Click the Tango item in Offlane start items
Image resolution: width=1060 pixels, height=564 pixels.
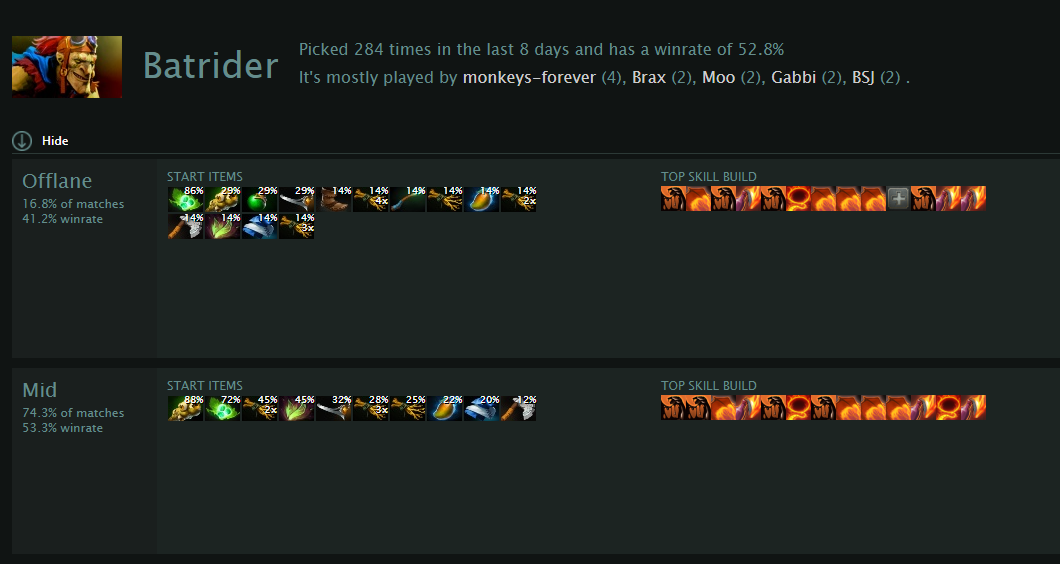coord(186,199)
